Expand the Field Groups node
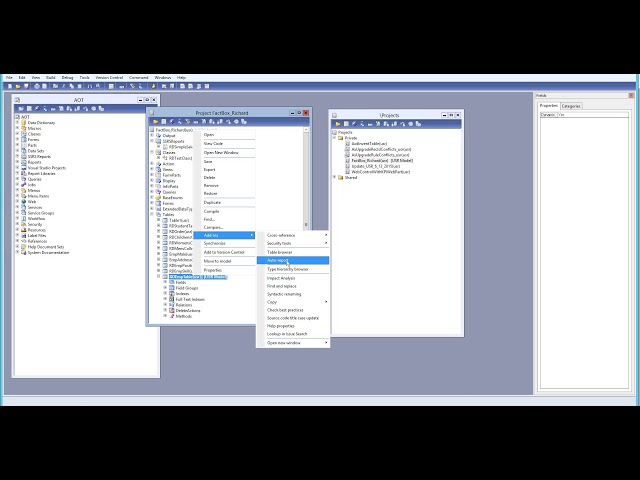Image resolution: width=640 pixels, height=480 pixels. (165, 288)
